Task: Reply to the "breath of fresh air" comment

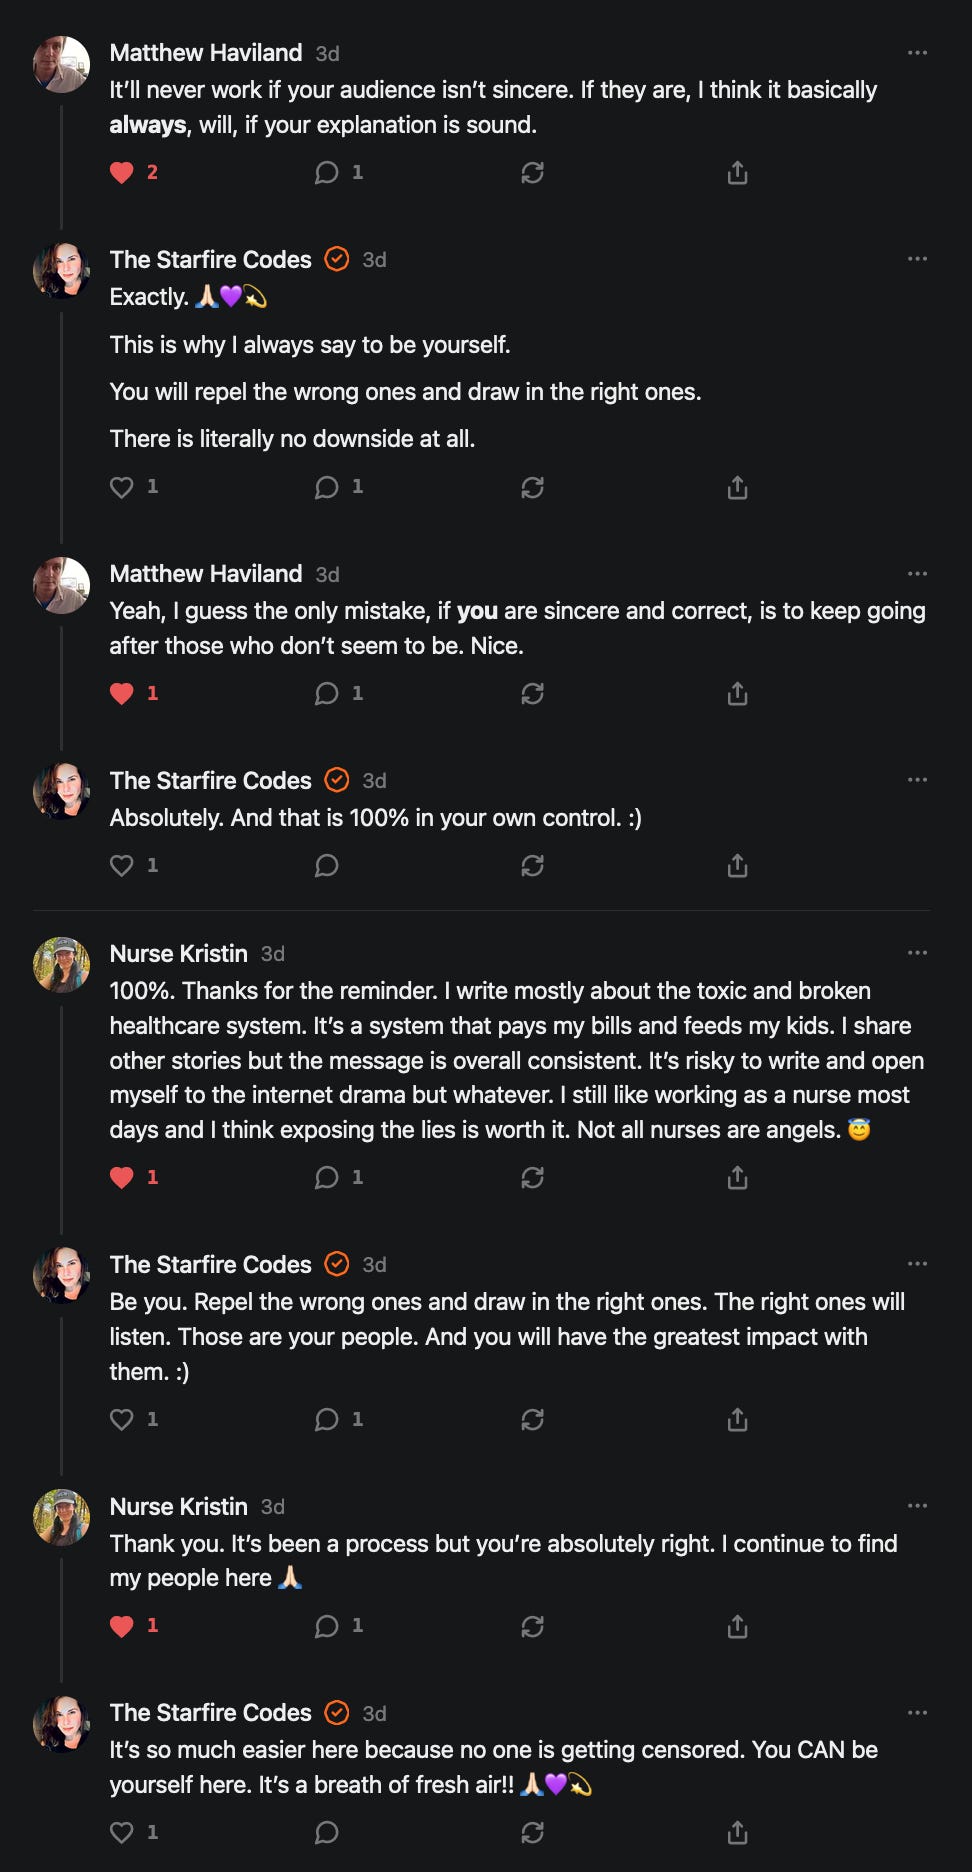Action: click(x=327, y=1832)
